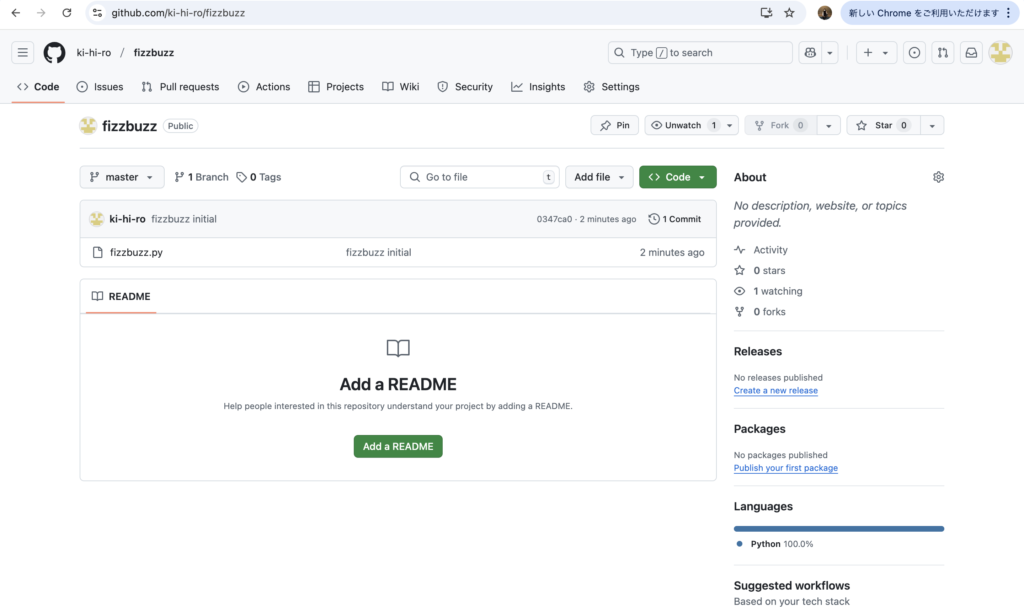The width and height of the screenshot is (1024, 607).
Task: Expand the master branch dropdown
Action: pyautogui.click(x=122, y=177)
